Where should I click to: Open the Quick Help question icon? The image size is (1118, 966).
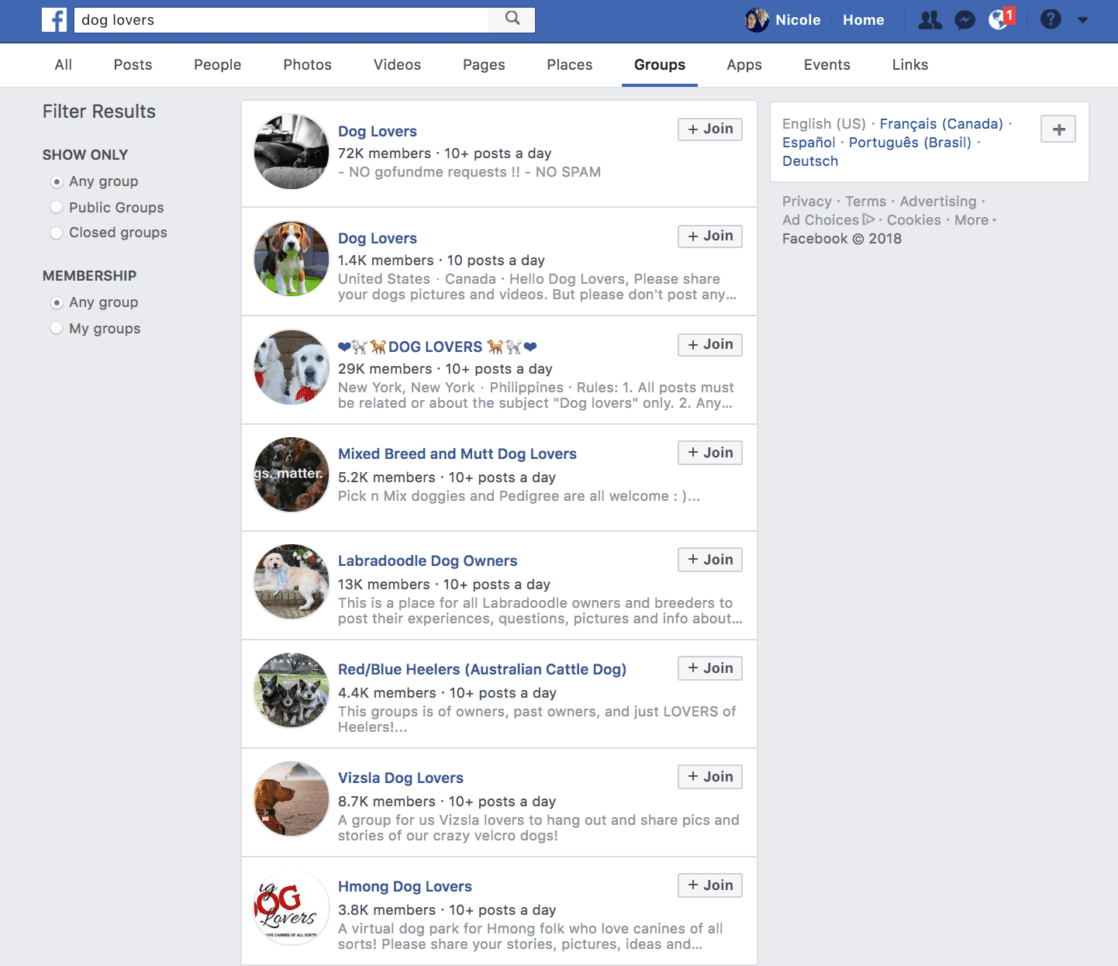[1050, 19]
